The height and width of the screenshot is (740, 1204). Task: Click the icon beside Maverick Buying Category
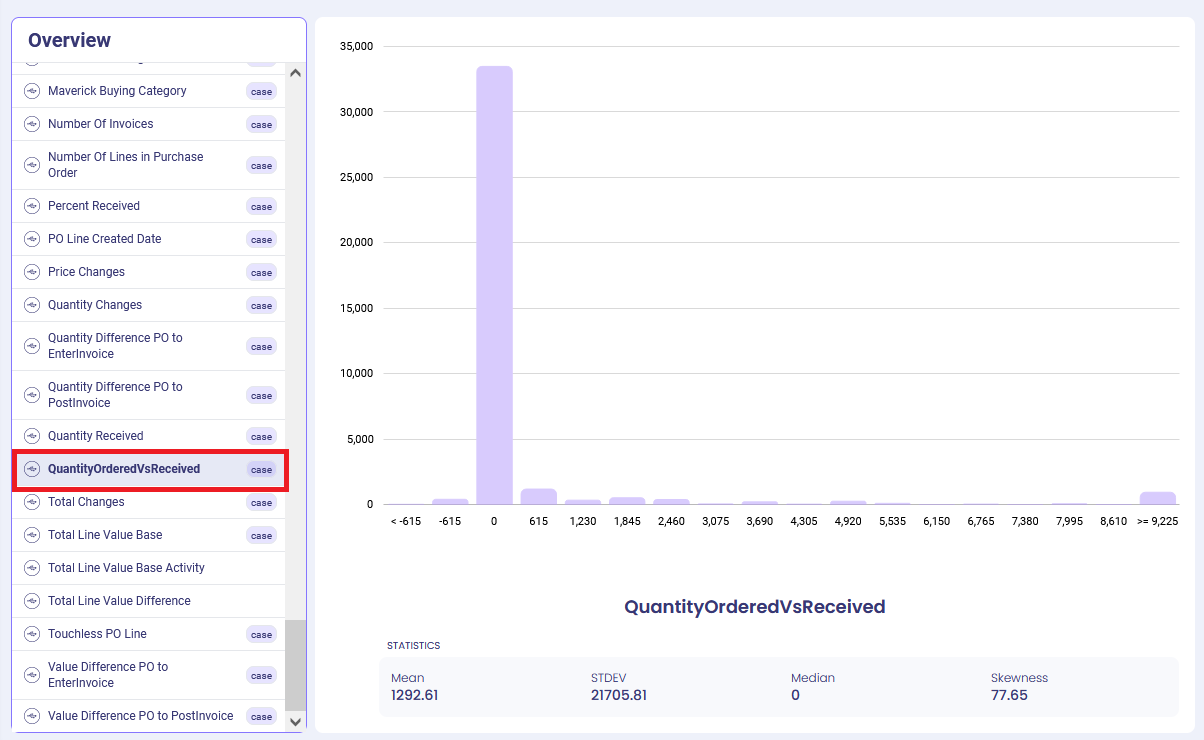pos(32,91)
